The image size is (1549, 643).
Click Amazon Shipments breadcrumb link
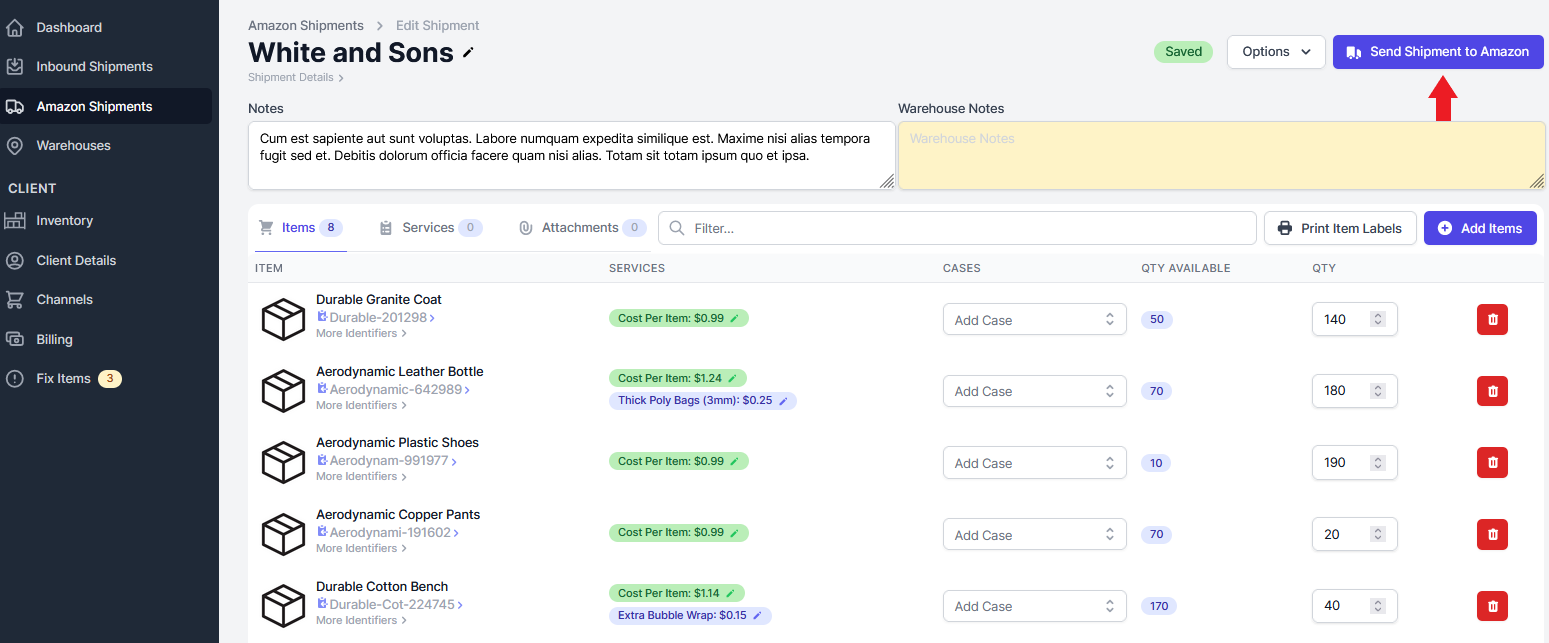[306, 25]
